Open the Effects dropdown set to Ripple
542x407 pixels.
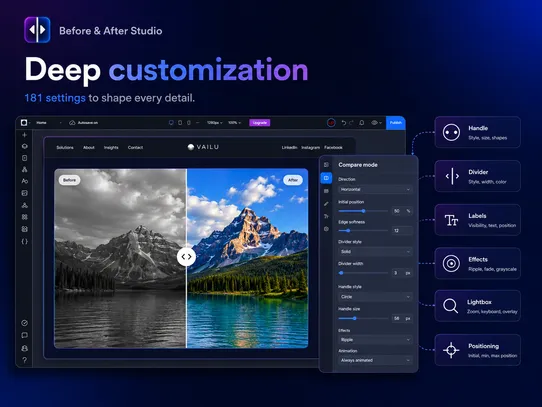375,340
